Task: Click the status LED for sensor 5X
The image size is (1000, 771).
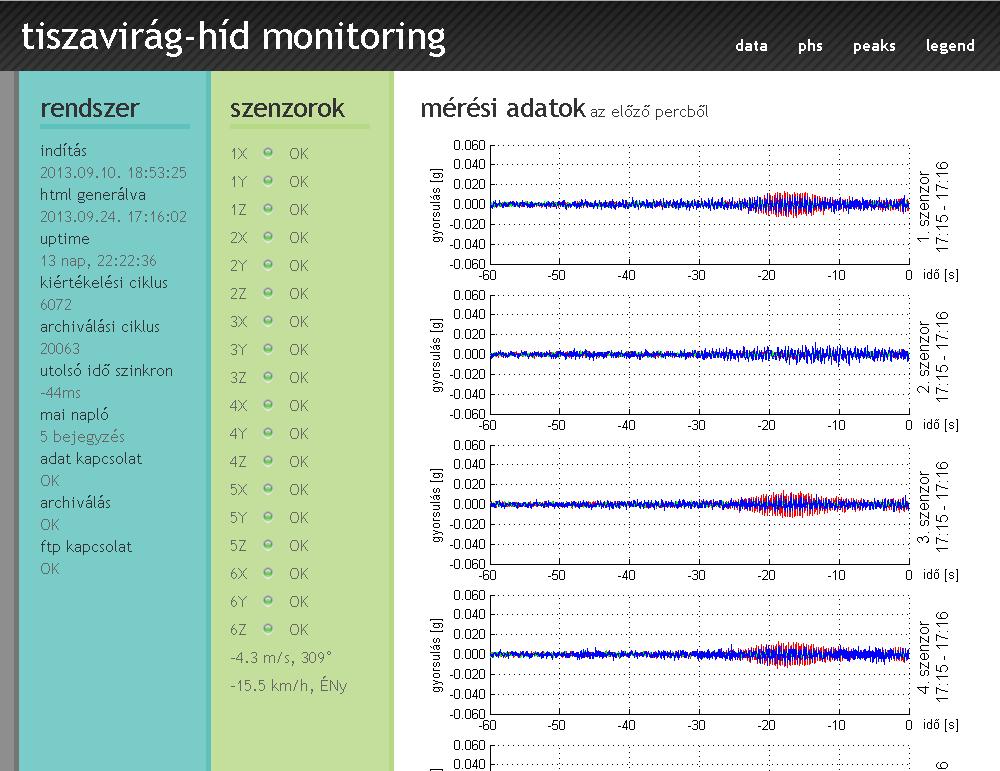Action: coord(268,489)
